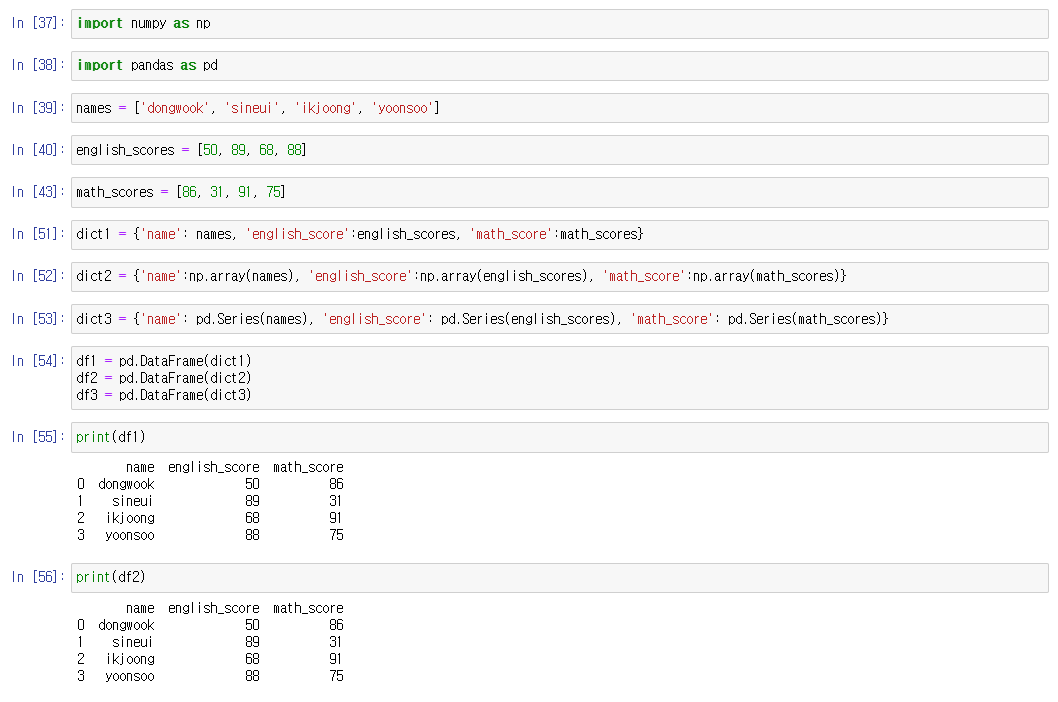Click the 'In [40]:' prompt label

click(x=38, y=149)
